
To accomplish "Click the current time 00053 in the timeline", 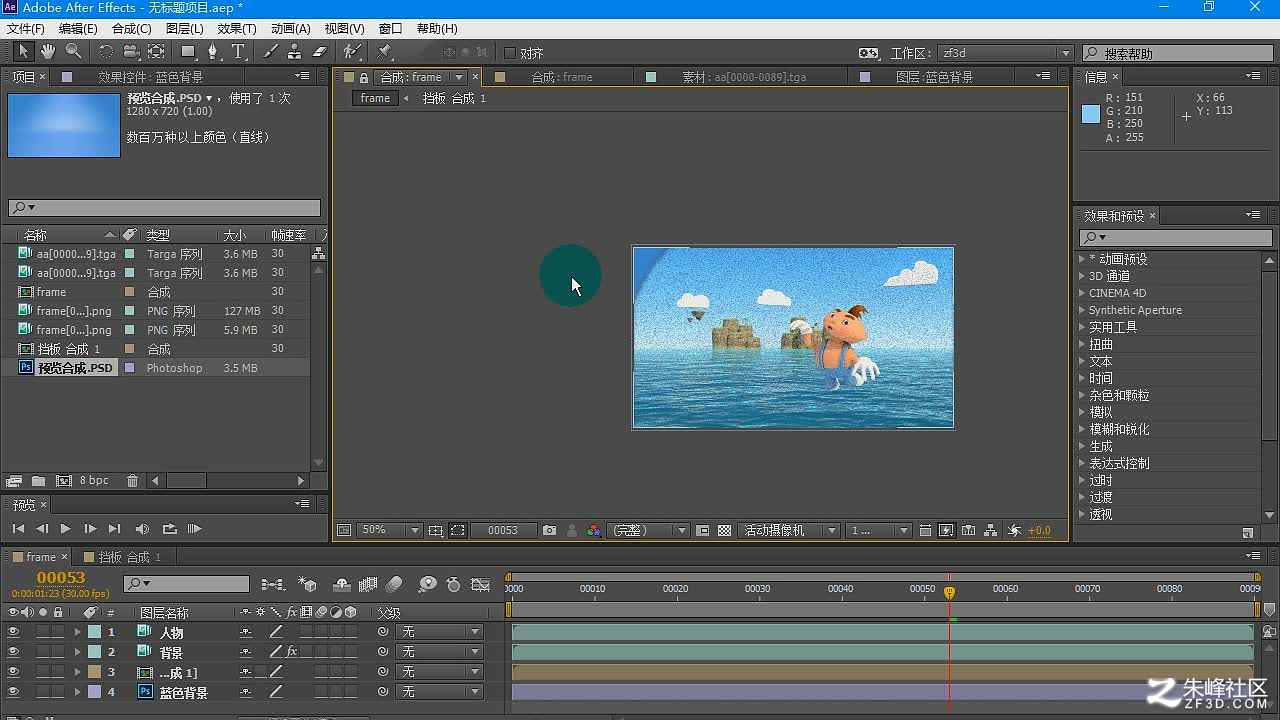I will point(61,578).
